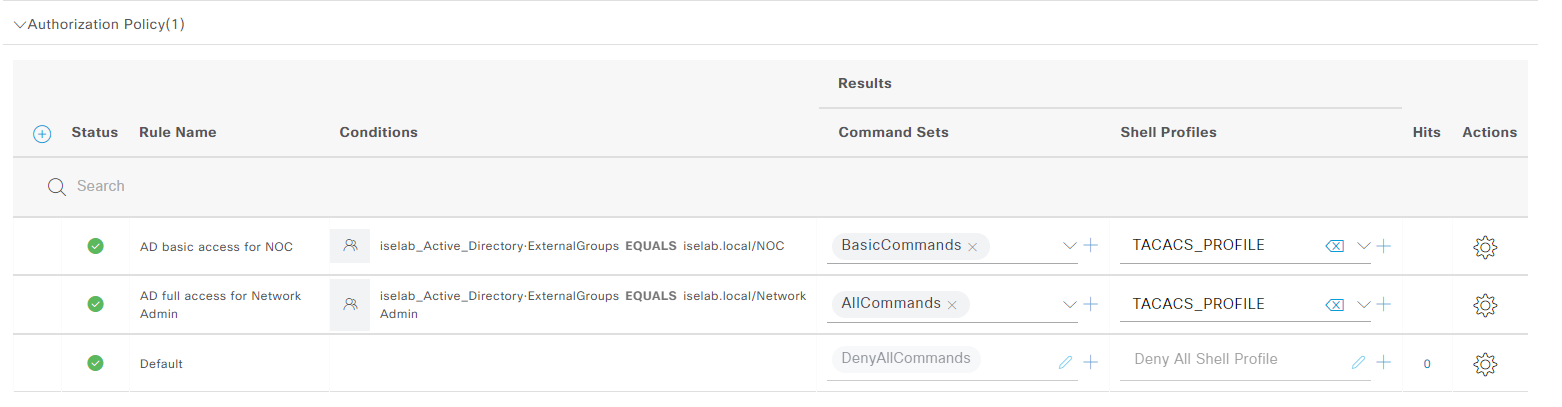
Task: Open gear actions for Default rule
Action: [1485, 364]
